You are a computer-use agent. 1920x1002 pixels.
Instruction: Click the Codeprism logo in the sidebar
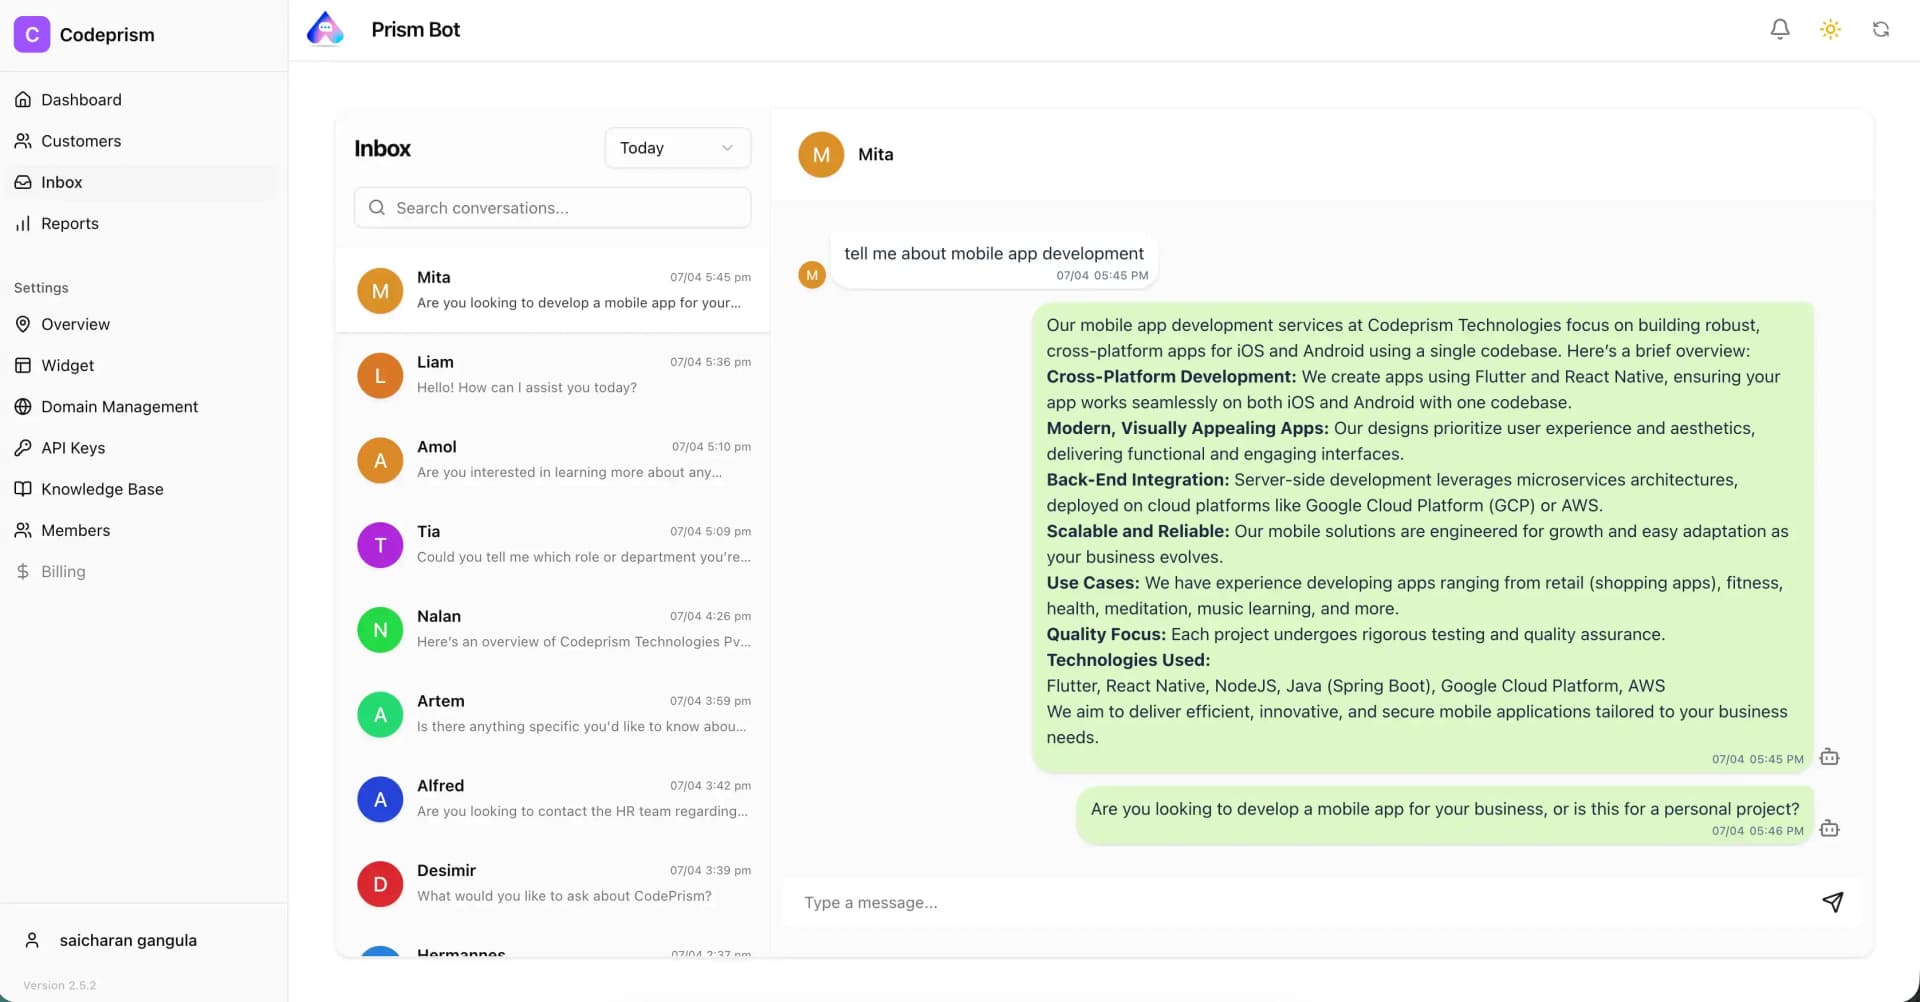31,33
